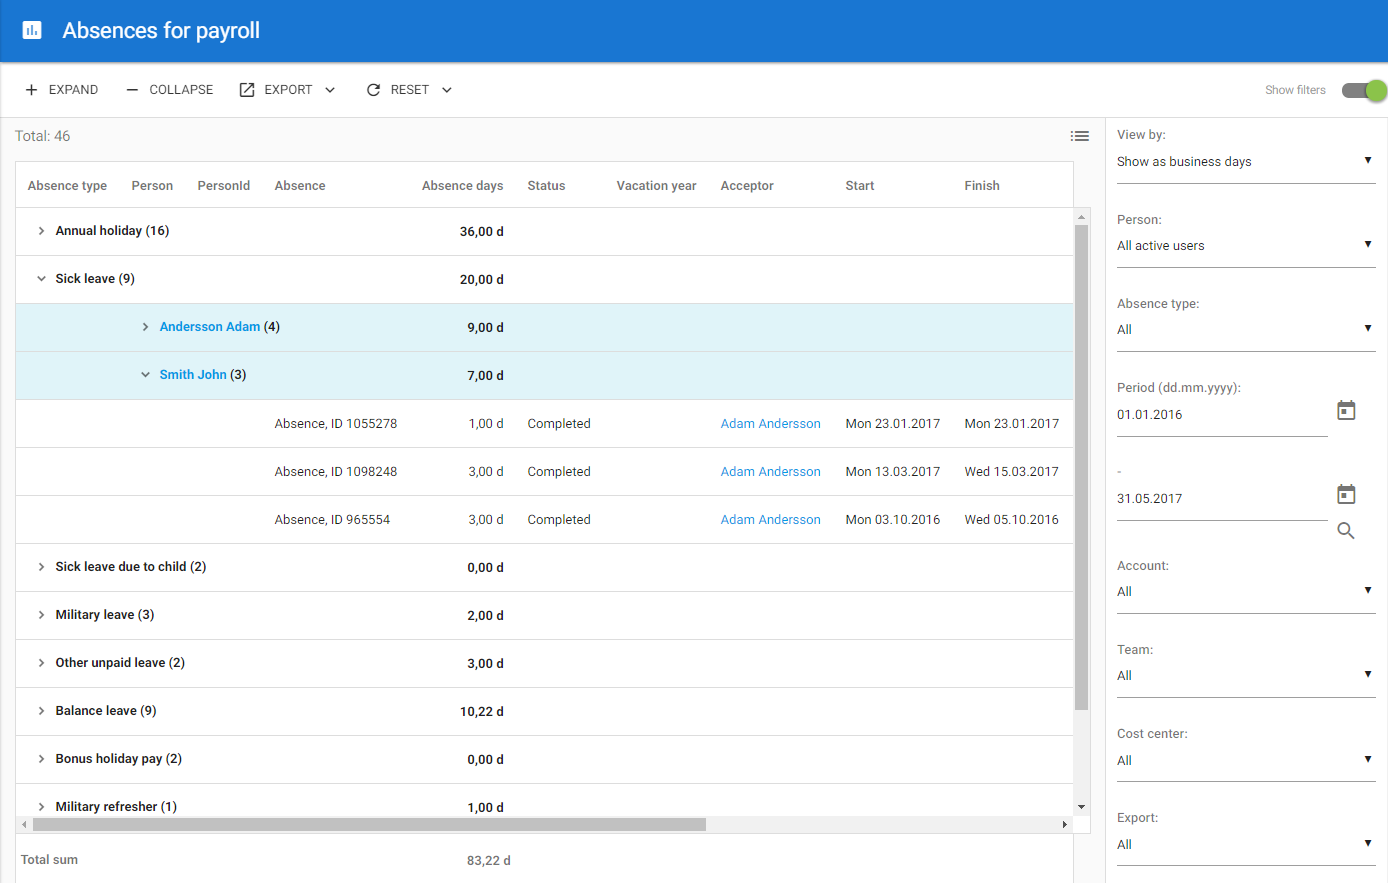Expand Bonus holiday pay (2) group
The image size is (1388, 883).
[x=41, y=759]
